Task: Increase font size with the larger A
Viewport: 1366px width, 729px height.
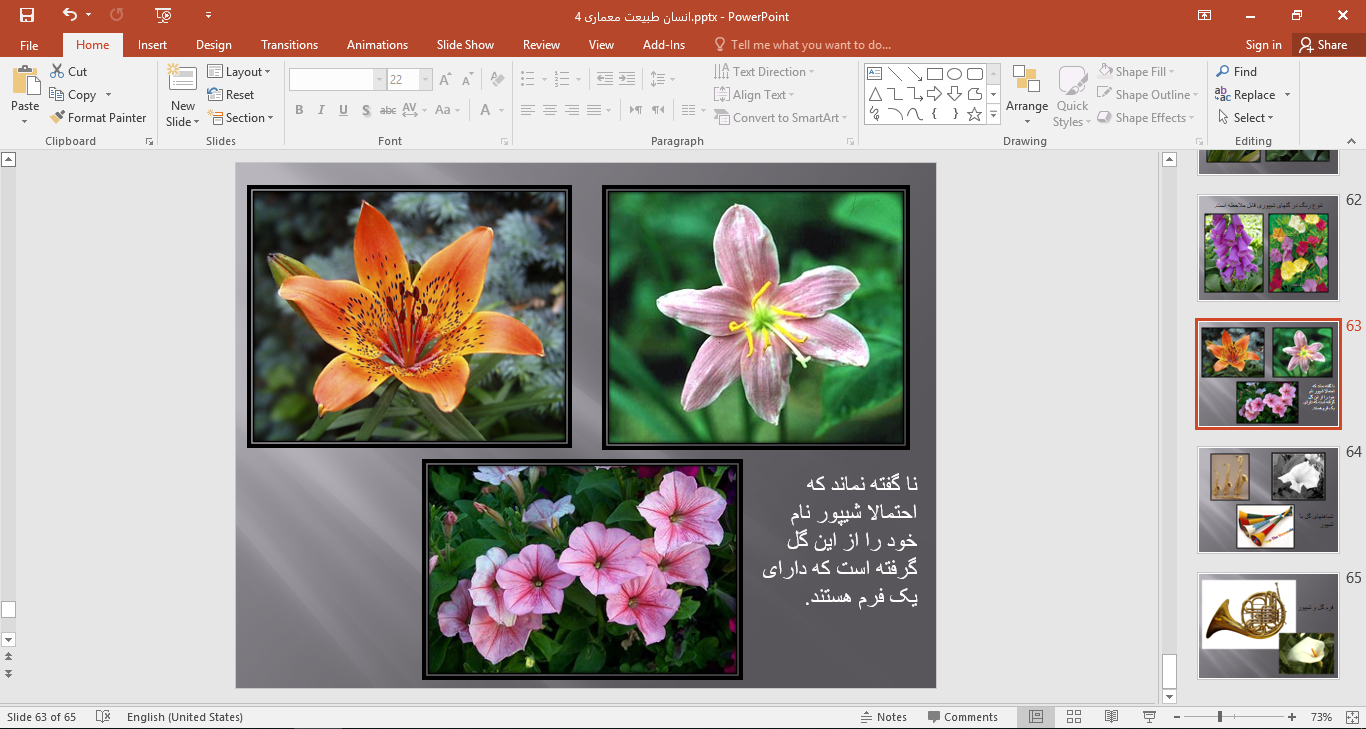Action: 445,80
